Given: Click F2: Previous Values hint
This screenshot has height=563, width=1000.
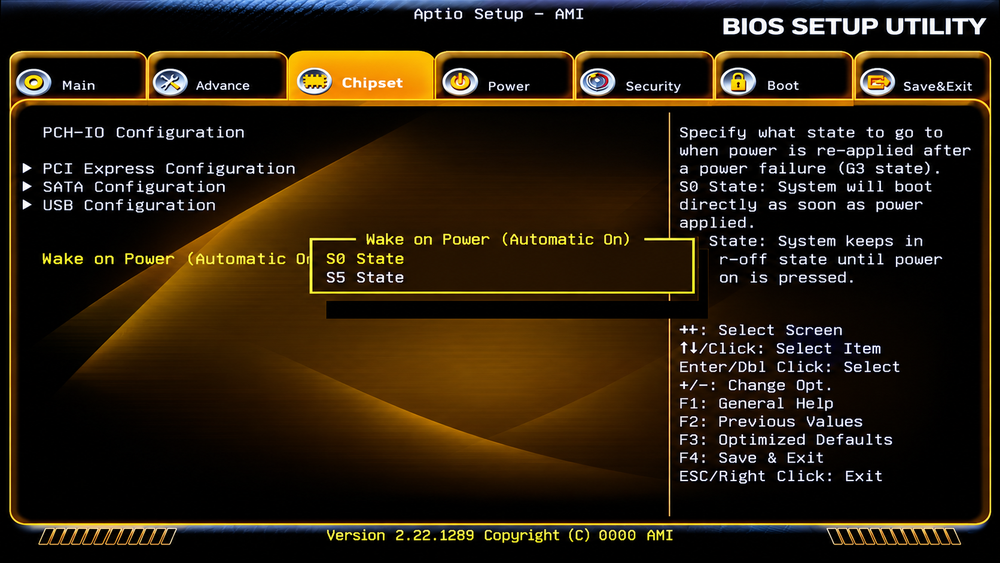Looking at the screenshot, I should [x=771, y=421].
